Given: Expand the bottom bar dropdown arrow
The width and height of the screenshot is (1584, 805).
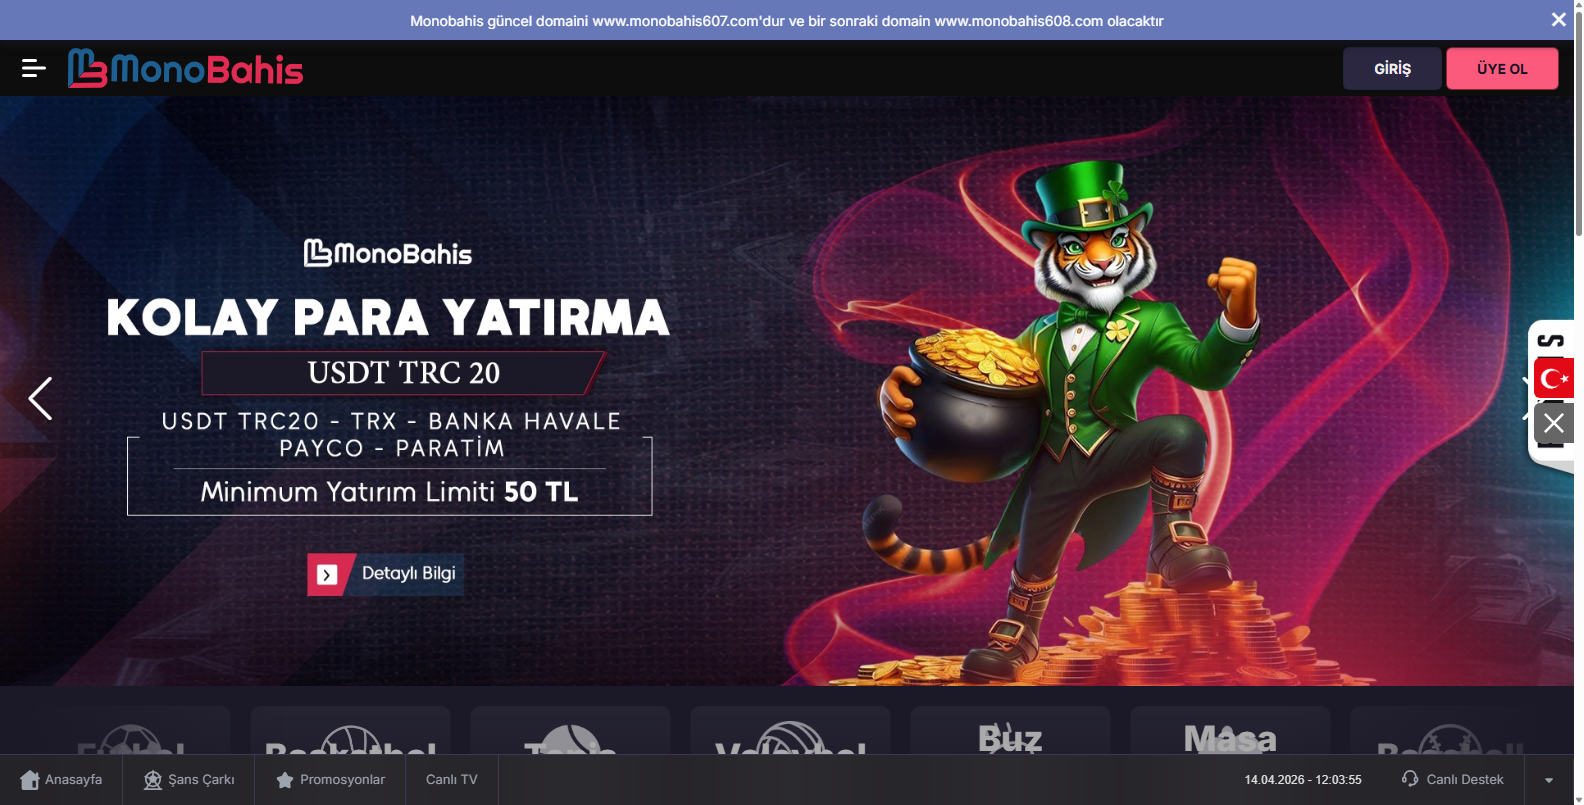Looking at the screenshot, I should click(1549, 780).
